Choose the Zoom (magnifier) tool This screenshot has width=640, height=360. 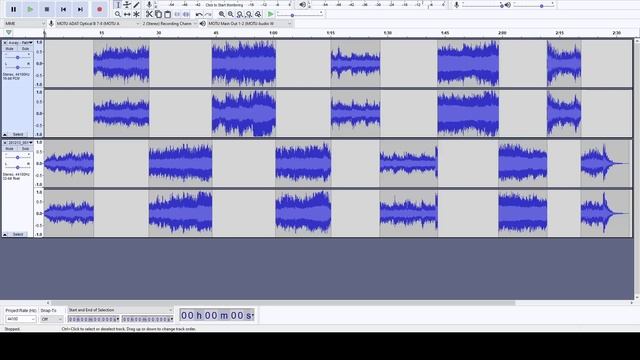[118, 14]
